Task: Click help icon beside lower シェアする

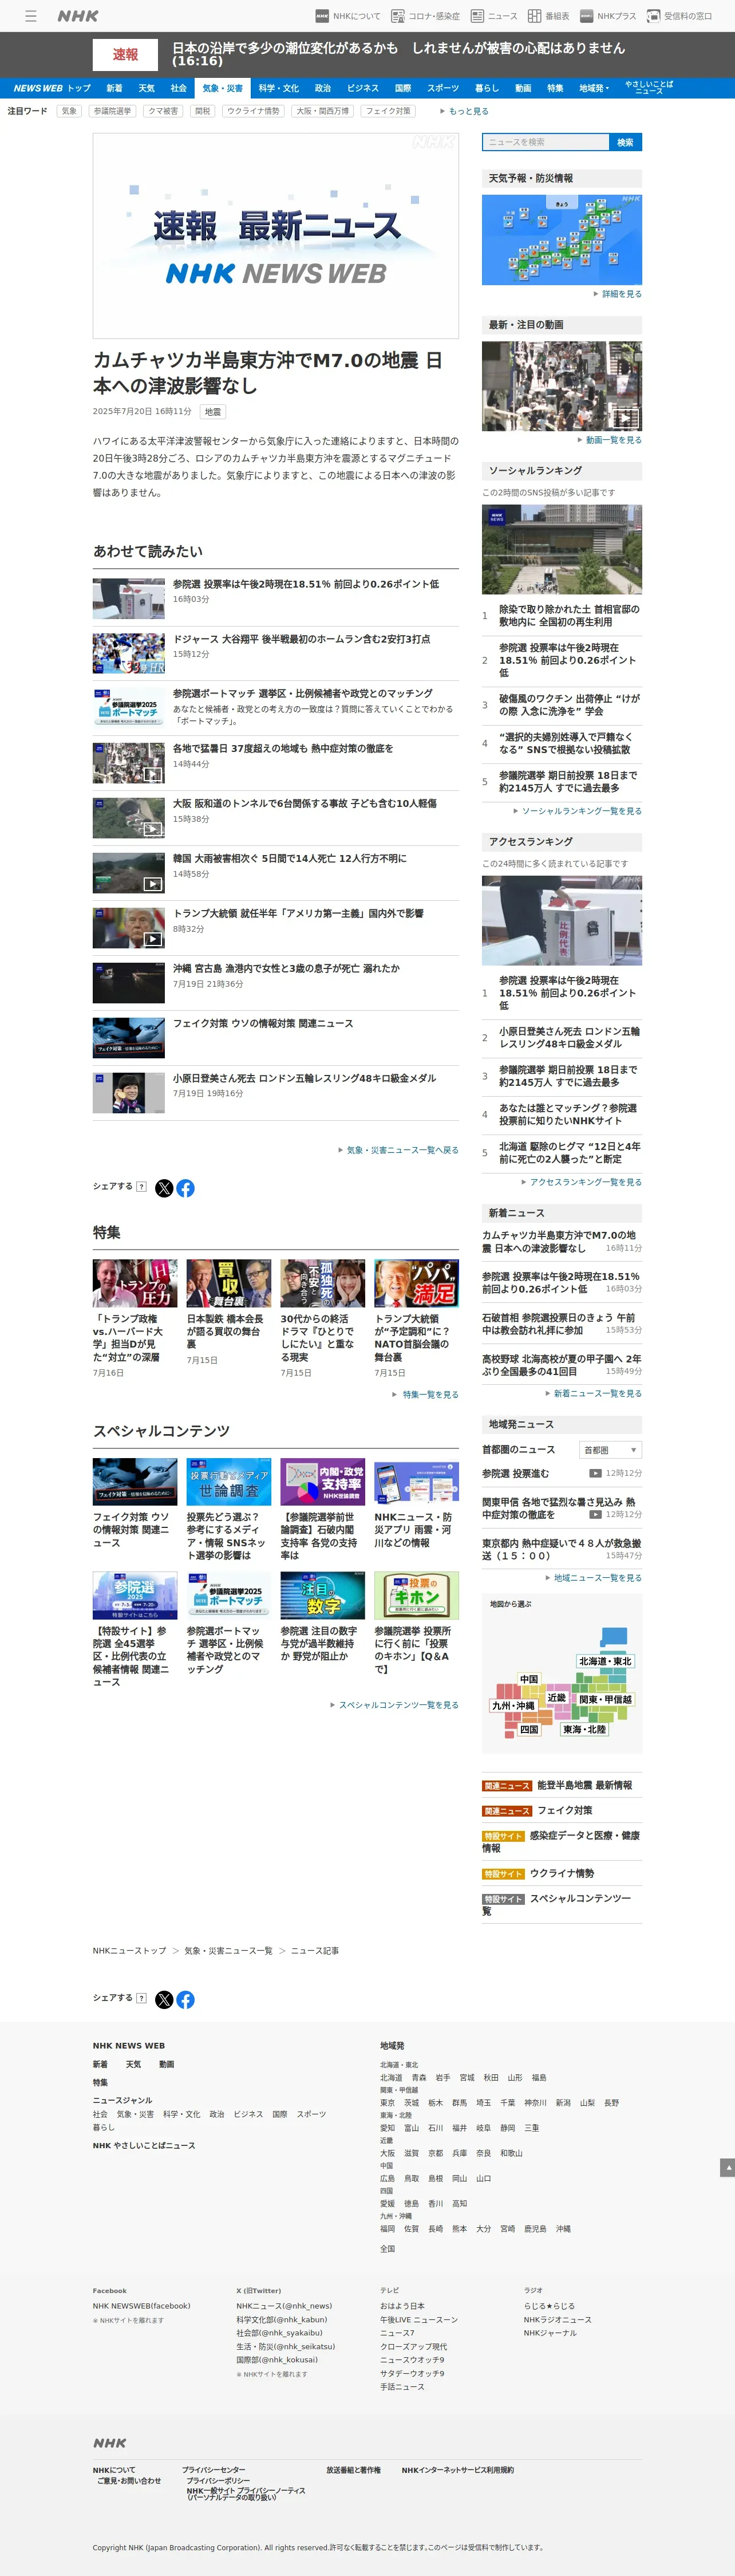Action: click(x=141, y=1999)
